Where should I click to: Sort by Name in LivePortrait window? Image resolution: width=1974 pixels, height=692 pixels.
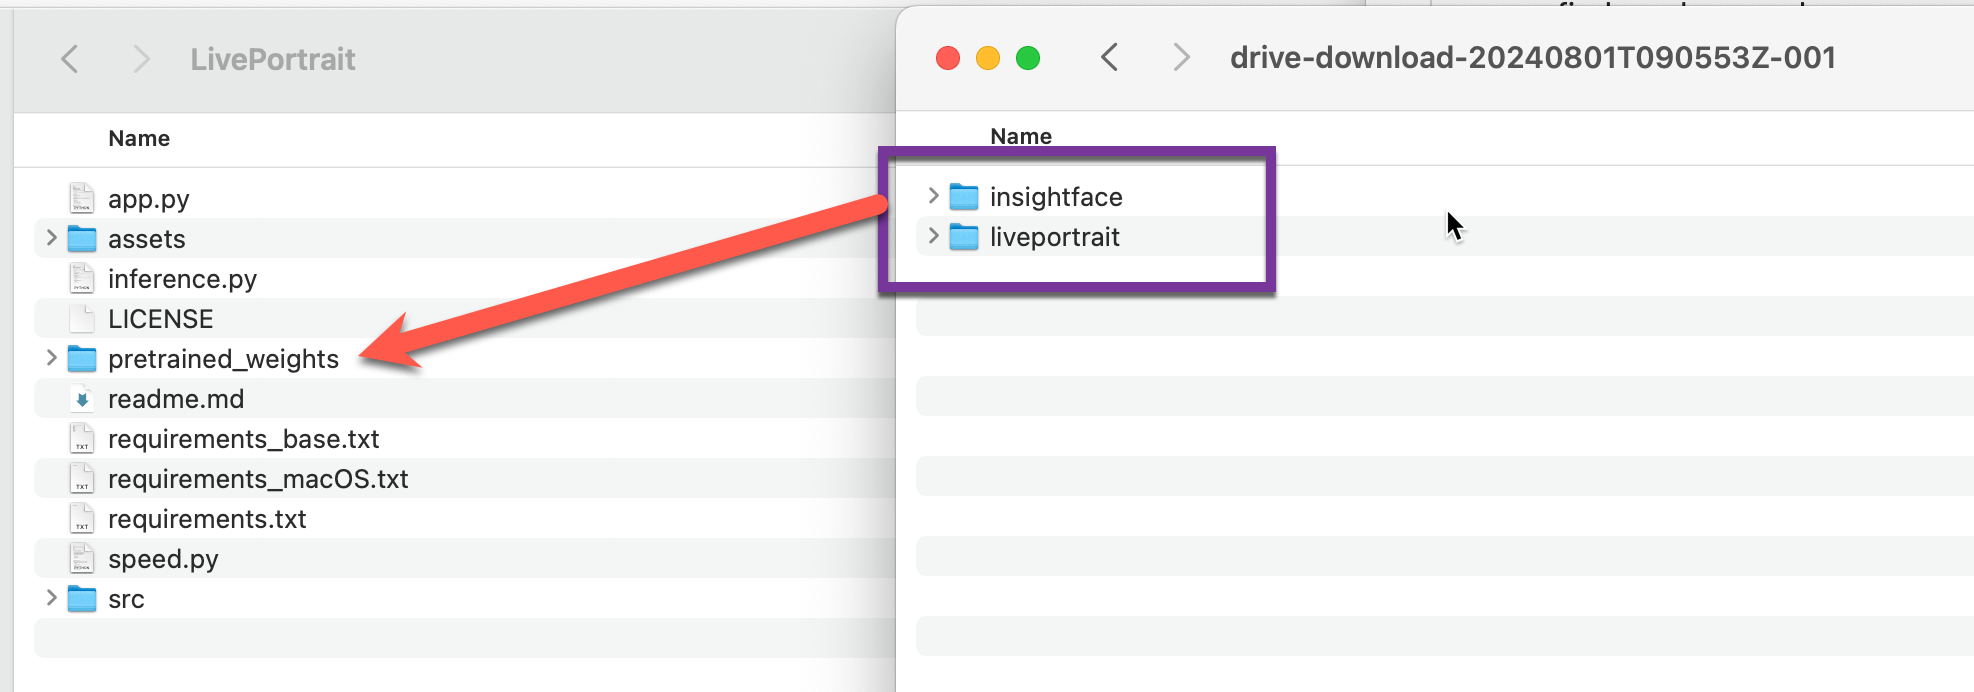pyautogui.click(x=139, y=138)
